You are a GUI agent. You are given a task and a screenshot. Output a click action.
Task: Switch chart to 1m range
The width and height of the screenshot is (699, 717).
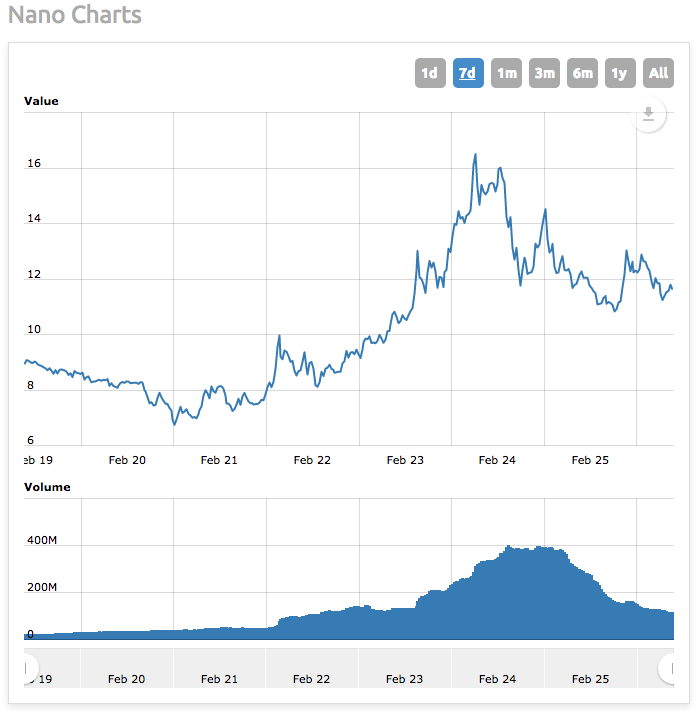(x=506, y=73)
